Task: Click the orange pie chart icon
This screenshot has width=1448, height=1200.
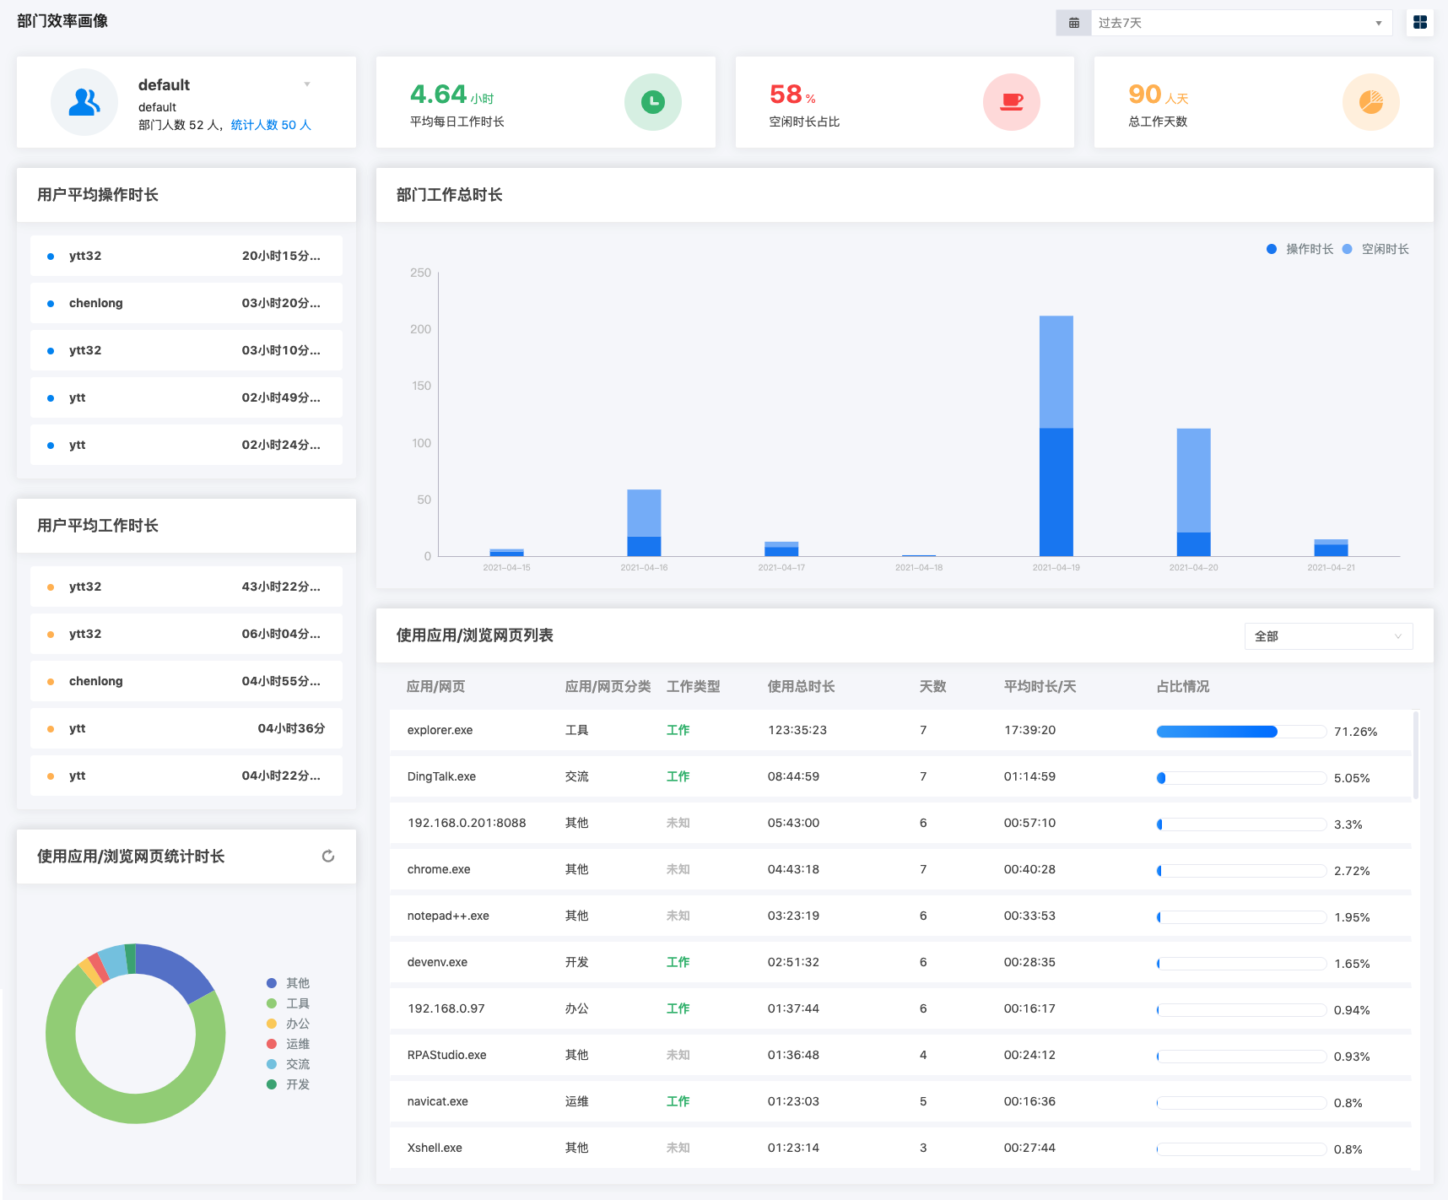Action: pos(1371,102)
